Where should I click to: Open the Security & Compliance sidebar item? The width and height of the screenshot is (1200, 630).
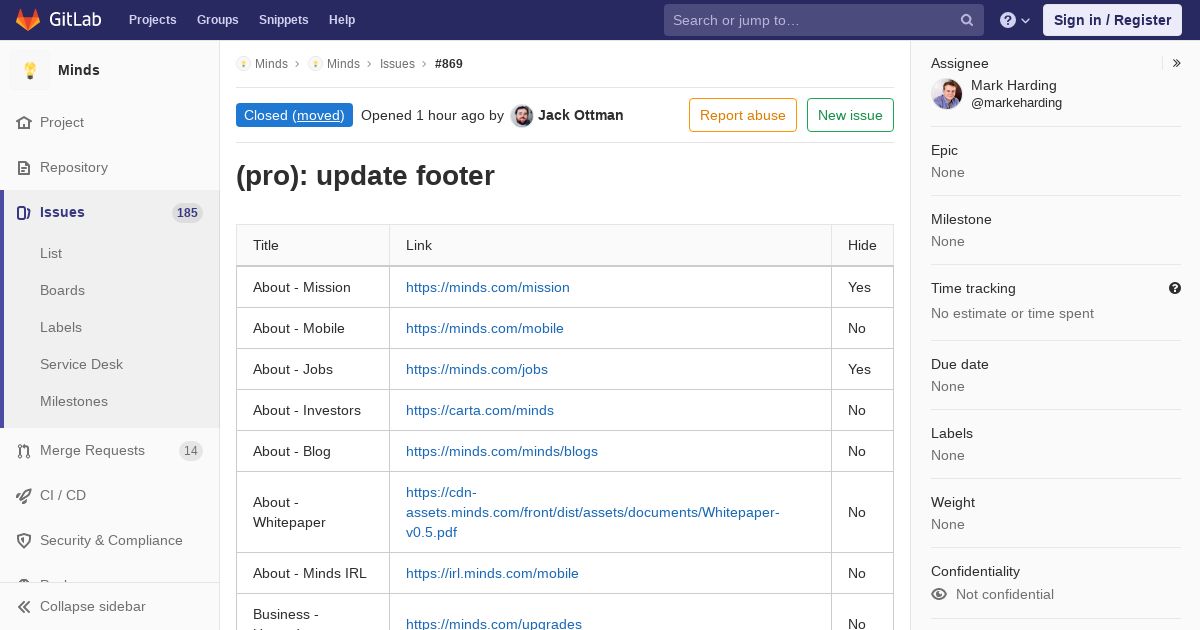[x=110, y=541]
